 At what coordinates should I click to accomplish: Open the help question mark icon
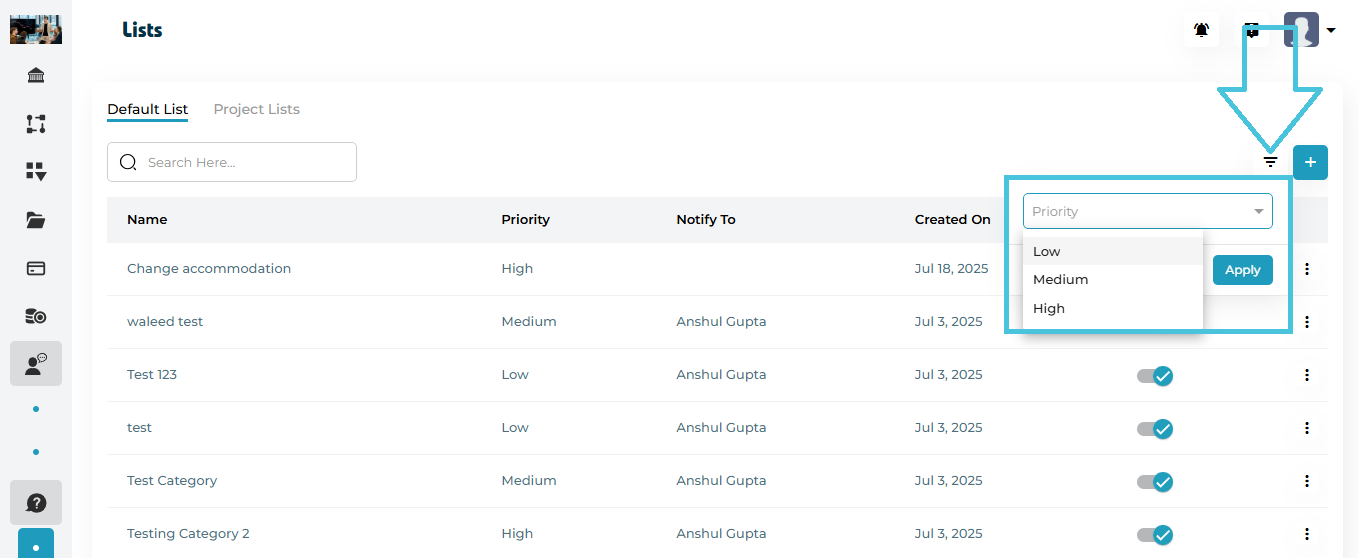click(x=36, y=502)
